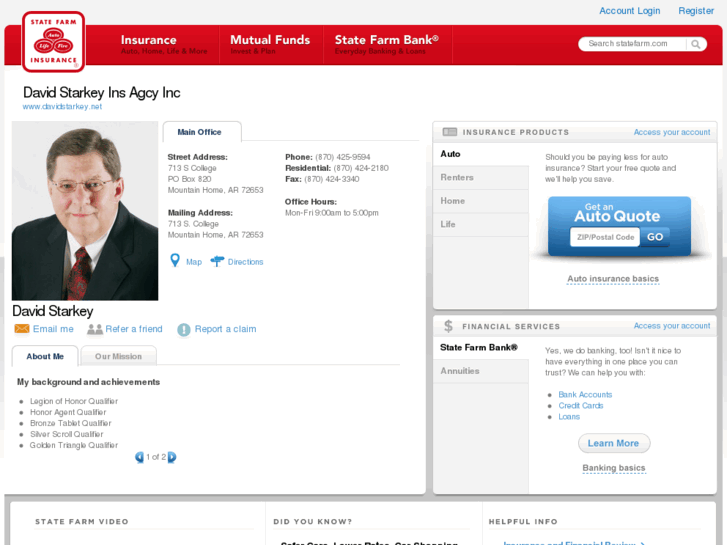Image resolution: width=727 pixels, height=545 pixels.
Task: Open the Mutual Funds navigation menu
Action: [x=270, y=45]
